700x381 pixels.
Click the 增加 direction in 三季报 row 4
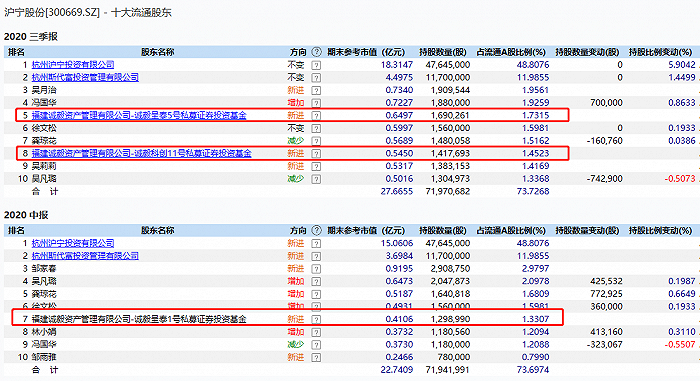[296, 103]
